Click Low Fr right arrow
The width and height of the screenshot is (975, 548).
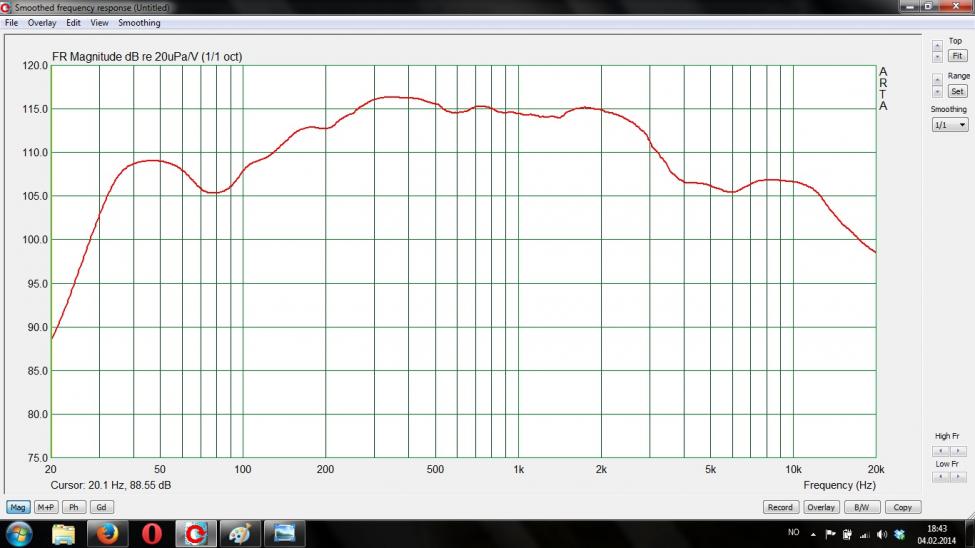958,476
